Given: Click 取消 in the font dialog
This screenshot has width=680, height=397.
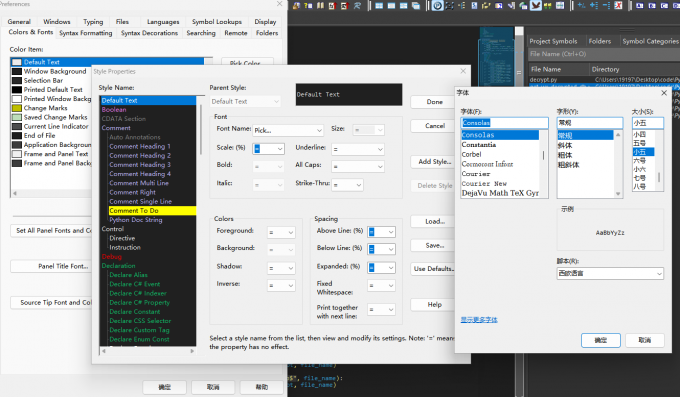Looking at the screenshot, I should (x=644, y=340).
